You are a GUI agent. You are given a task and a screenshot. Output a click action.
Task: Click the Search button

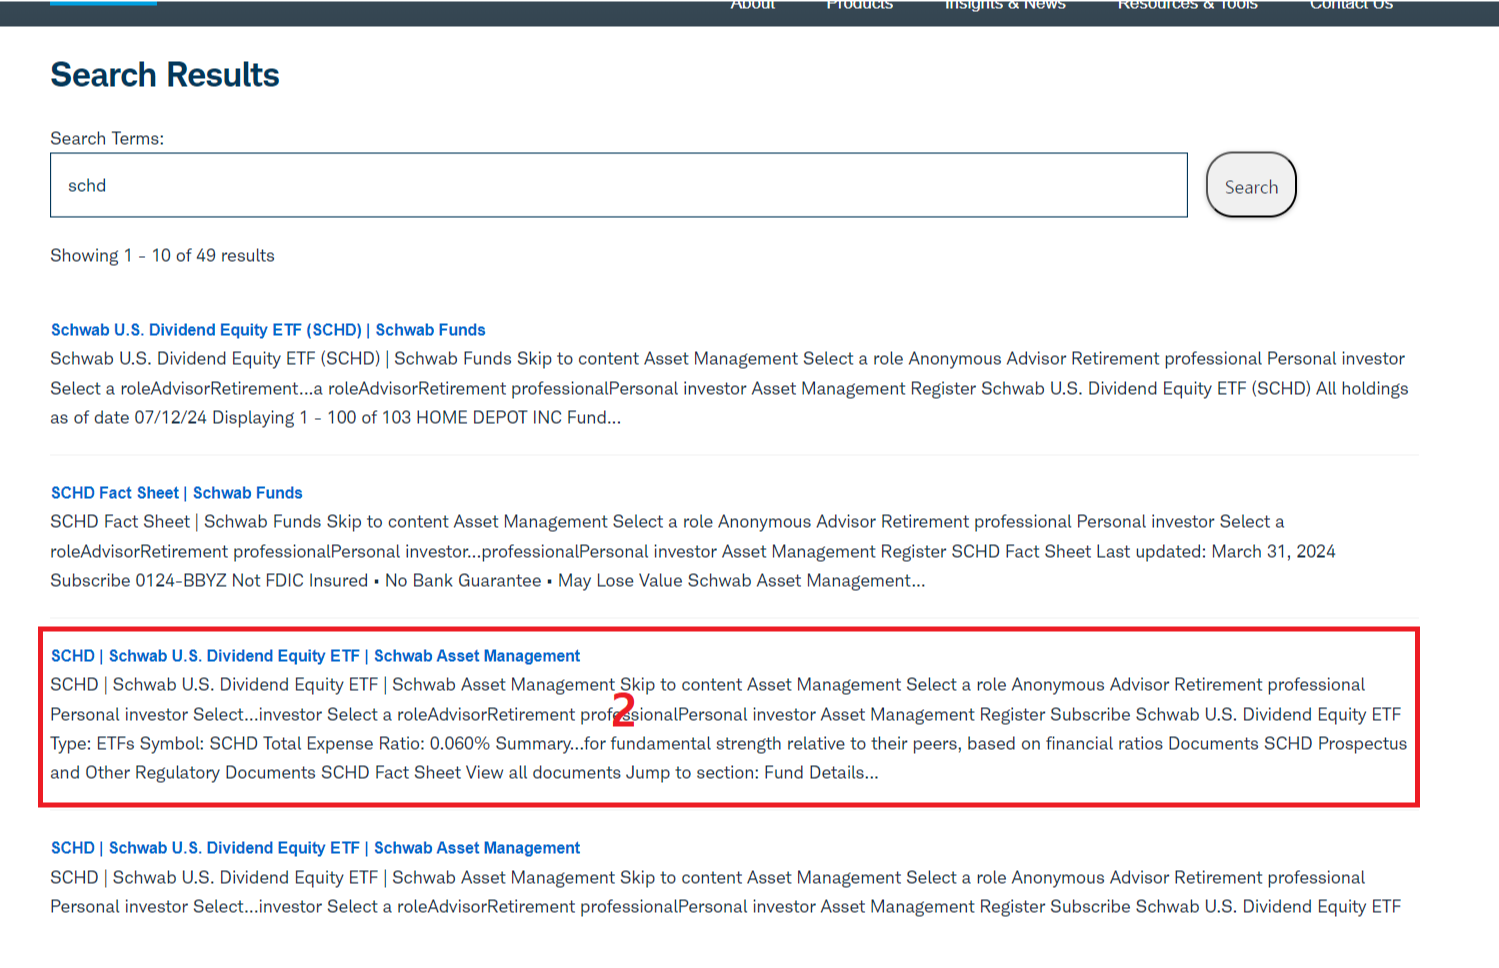point(1251,185)
